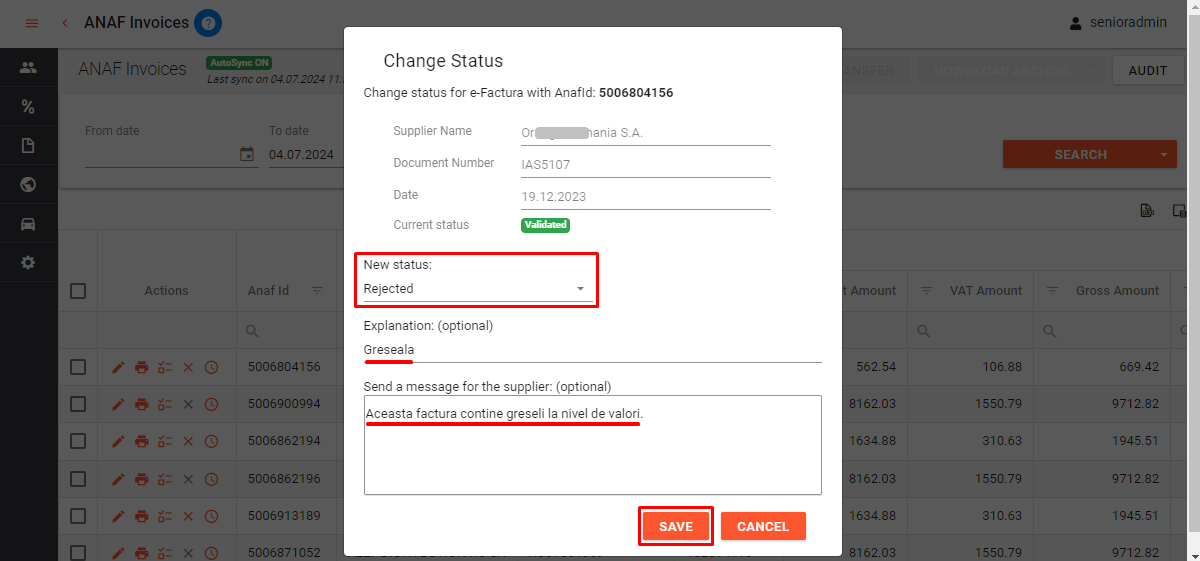Screen dimensions: 1200x561
Task: Click the Actions column header
Action: [166, 291]
